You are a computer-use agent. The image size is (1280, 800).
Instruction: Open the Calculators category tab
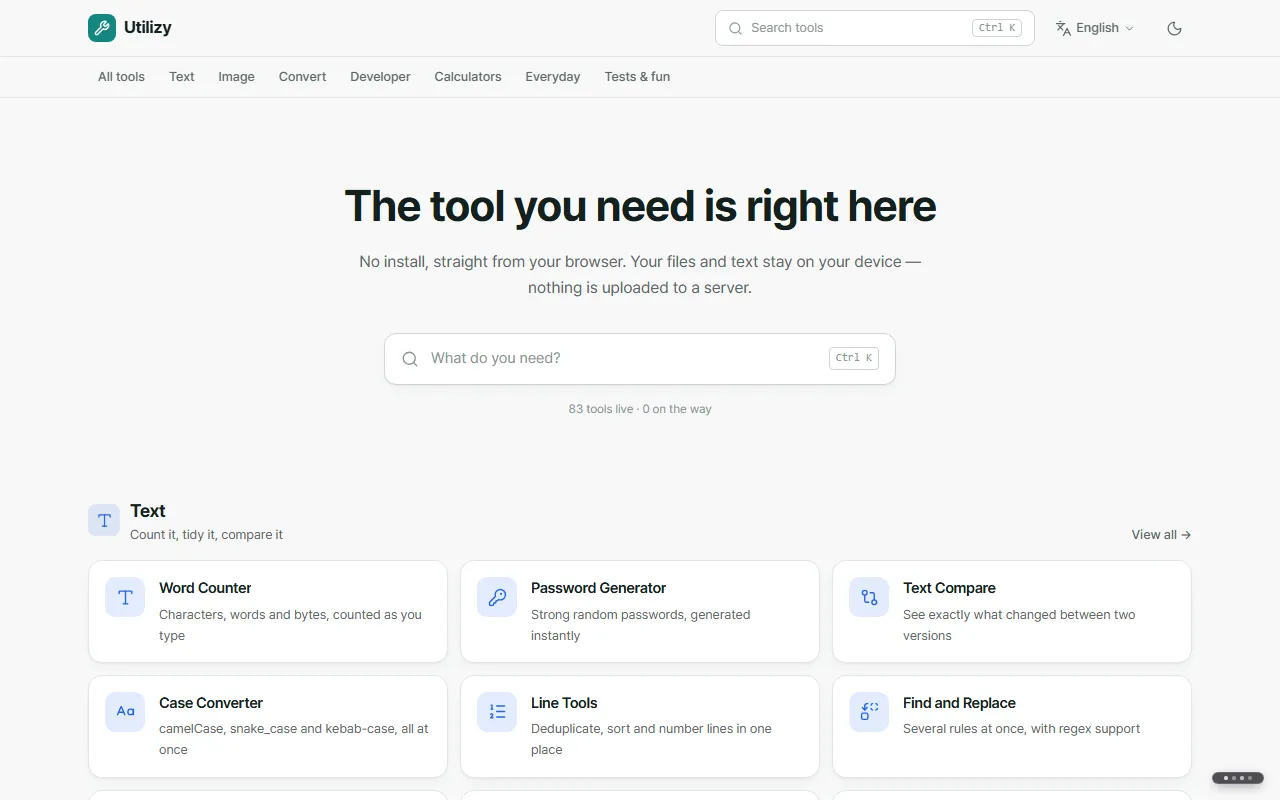click(468, 77)
